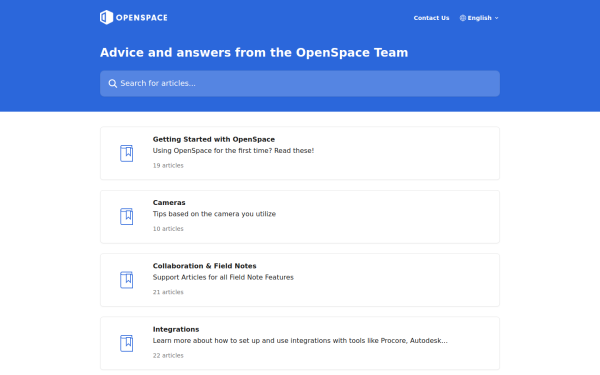Image resolution: width=600 pixels, height=375 pixels.
Task: Click the '19 articles' count
Action: 168,166
